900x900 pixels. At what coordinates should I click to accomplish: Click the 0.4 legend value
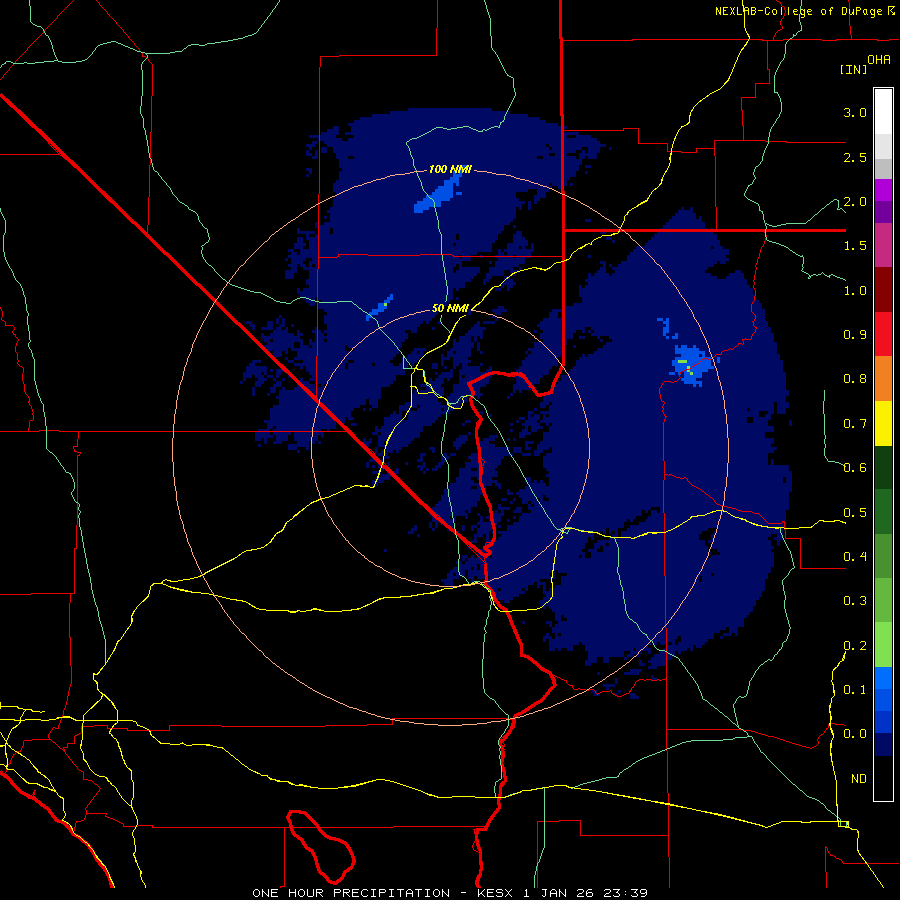pyautogui.click(x=855, y=556)
